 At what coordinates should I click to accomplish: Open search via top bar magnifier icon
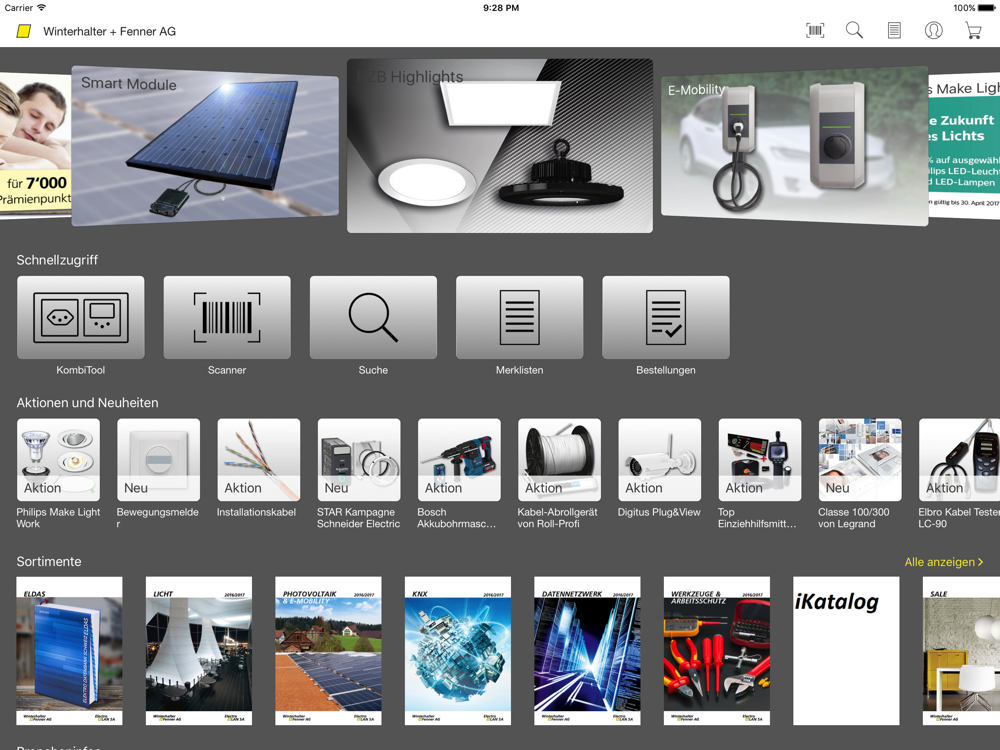[855, 31]
